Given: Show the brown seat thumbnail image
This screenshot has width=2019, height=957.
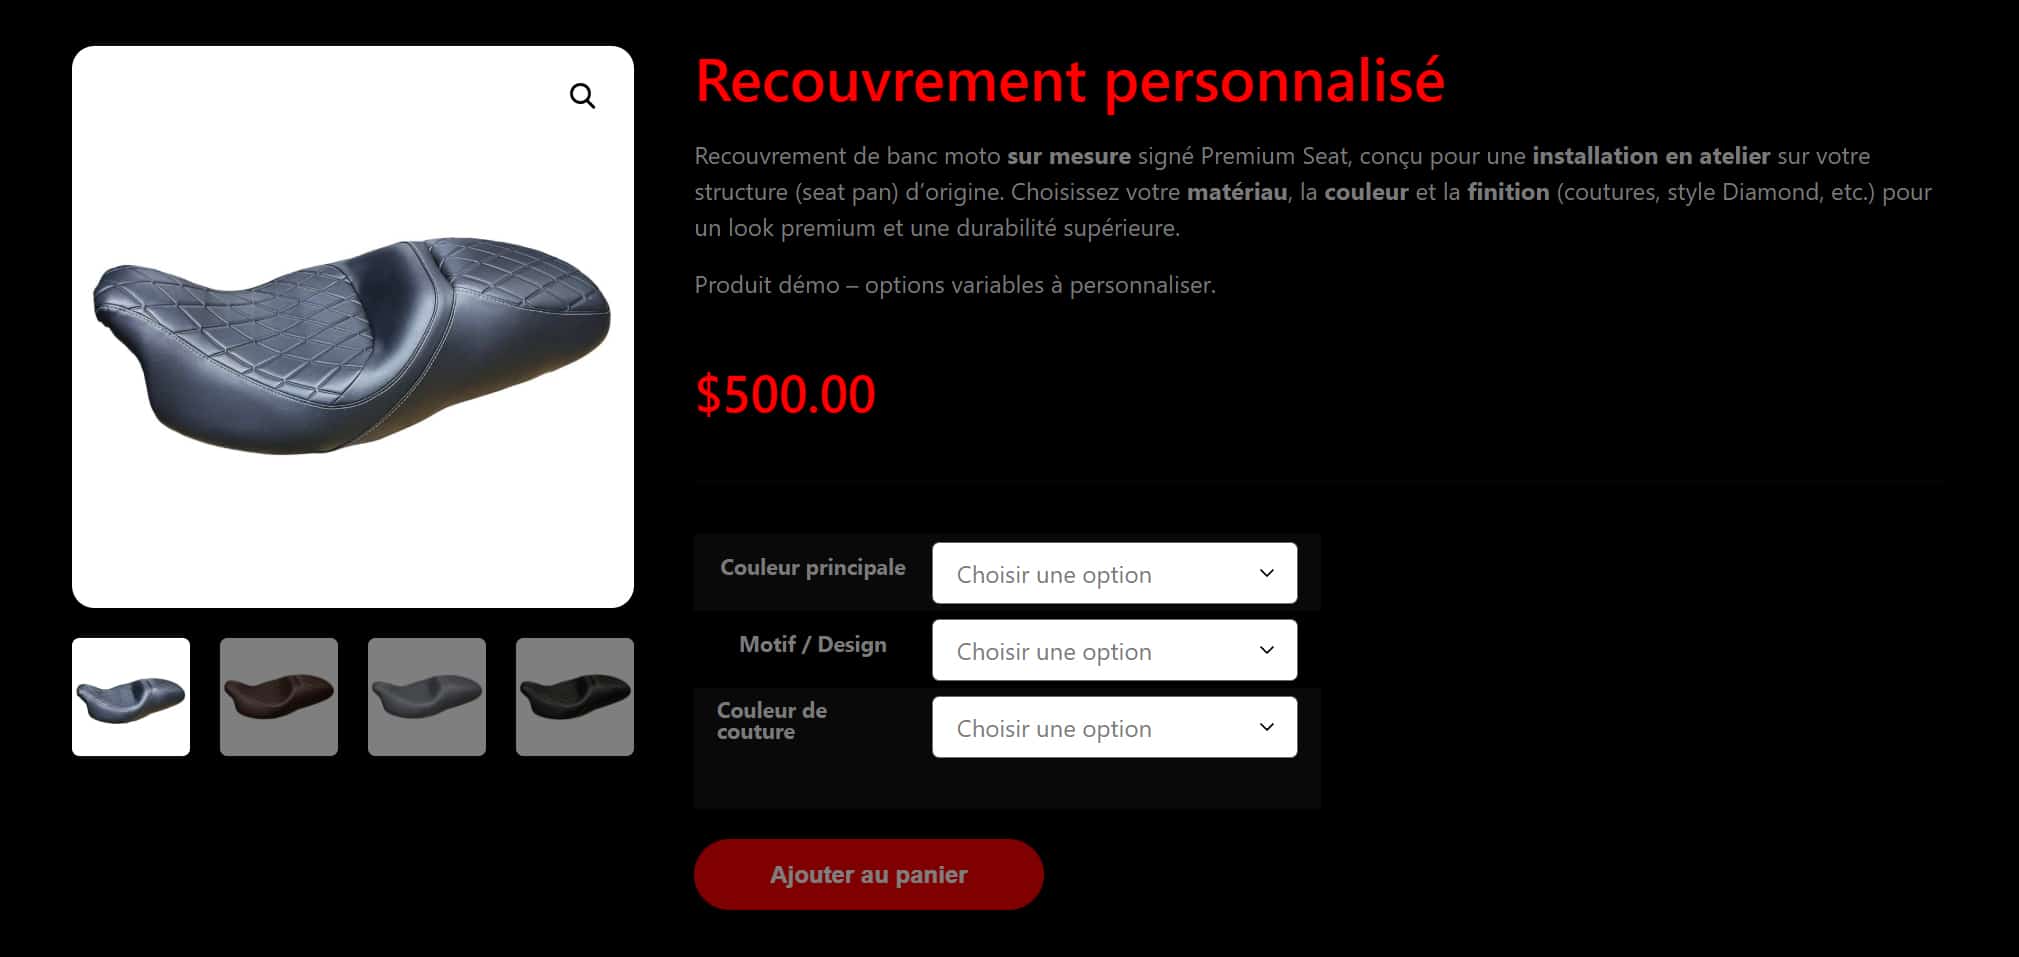Looking at the screenshot, I should (x=279, y=697).
